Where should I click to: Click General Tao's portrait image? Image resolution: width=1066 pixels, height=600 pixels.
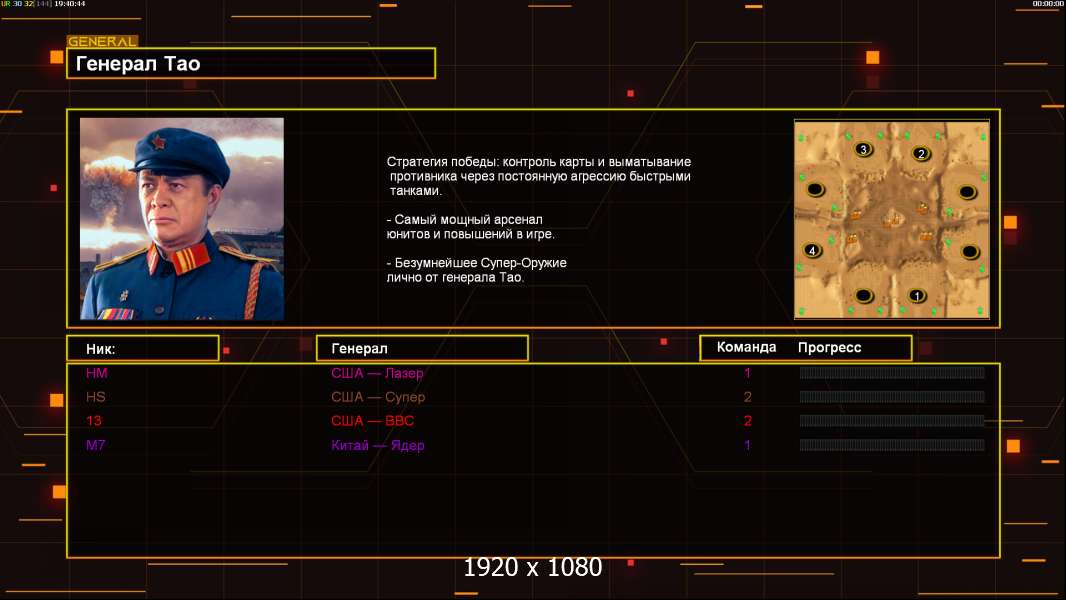(x=182, y=219)
